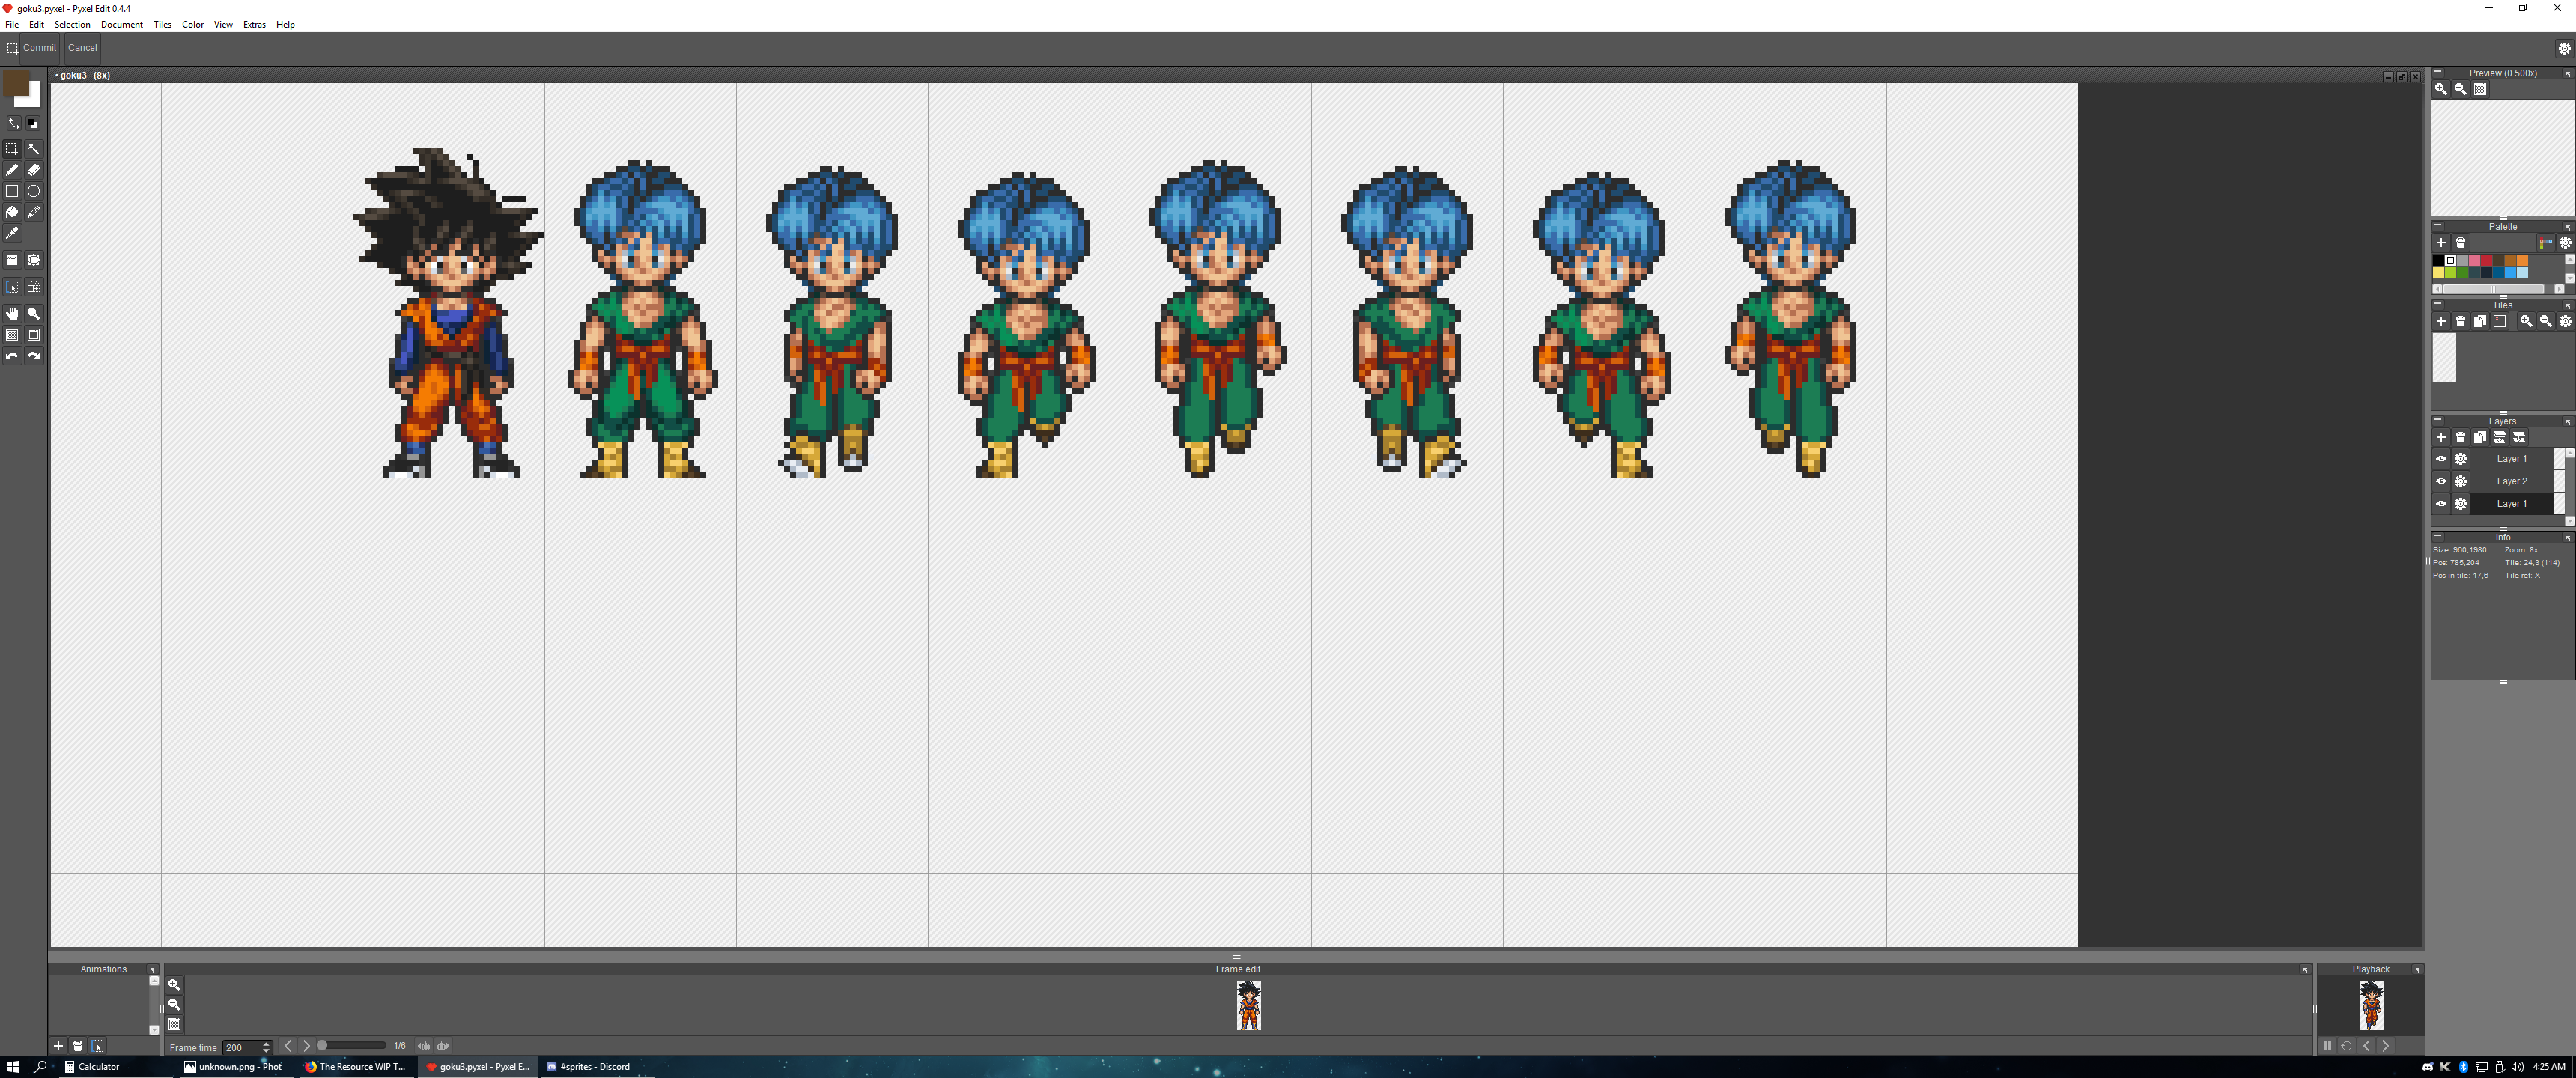Detach the Frame edit panel
Viewport: 2576px width, 1078px height.
click(2305, 970)
